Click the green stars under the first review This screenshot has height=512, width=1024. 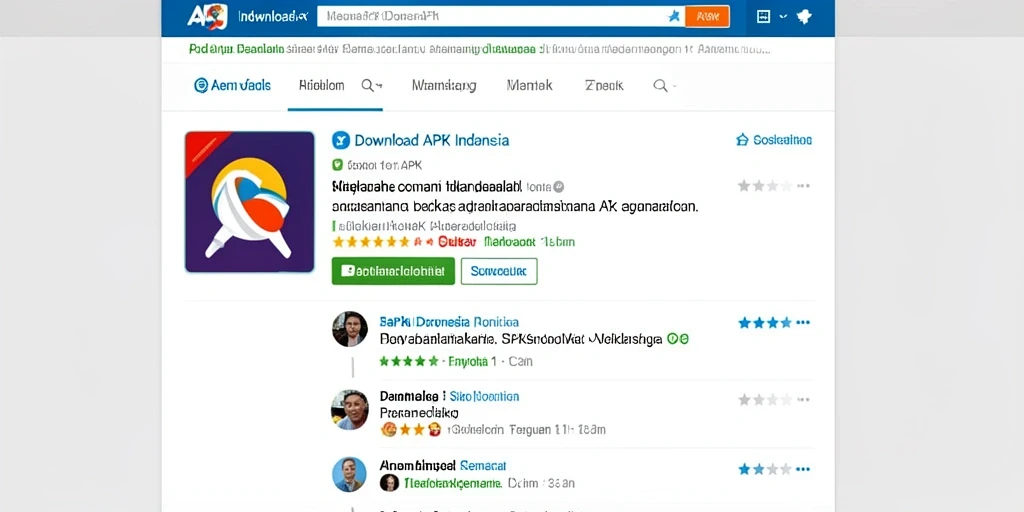(x=409, y=361)
